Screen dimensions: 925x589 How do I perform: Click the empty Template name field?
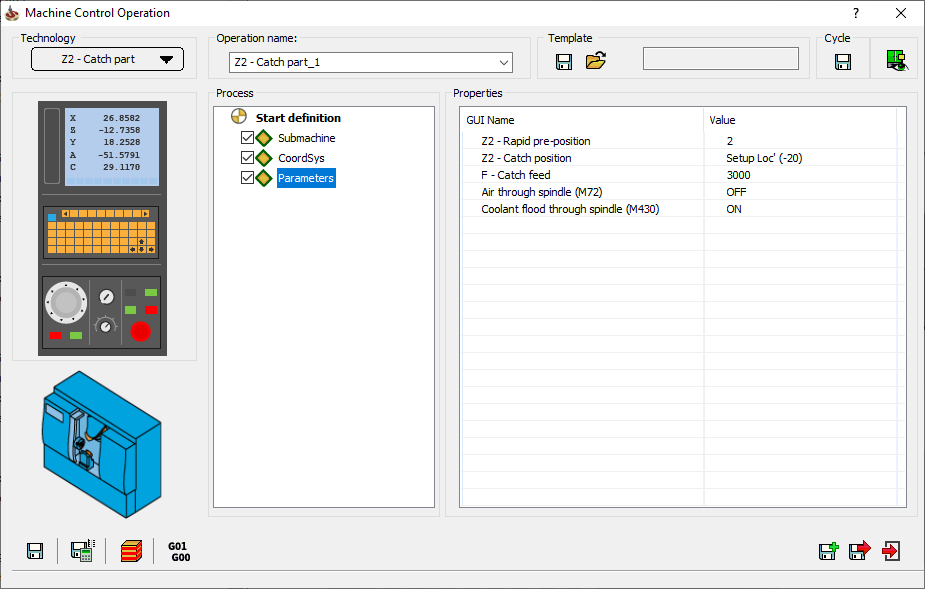click(x=720, y=59)
